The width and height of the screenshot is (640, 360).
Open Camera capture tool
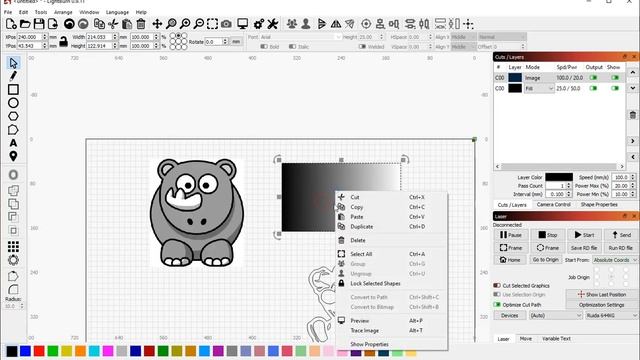pyautogui.click(x=226, y=24)
